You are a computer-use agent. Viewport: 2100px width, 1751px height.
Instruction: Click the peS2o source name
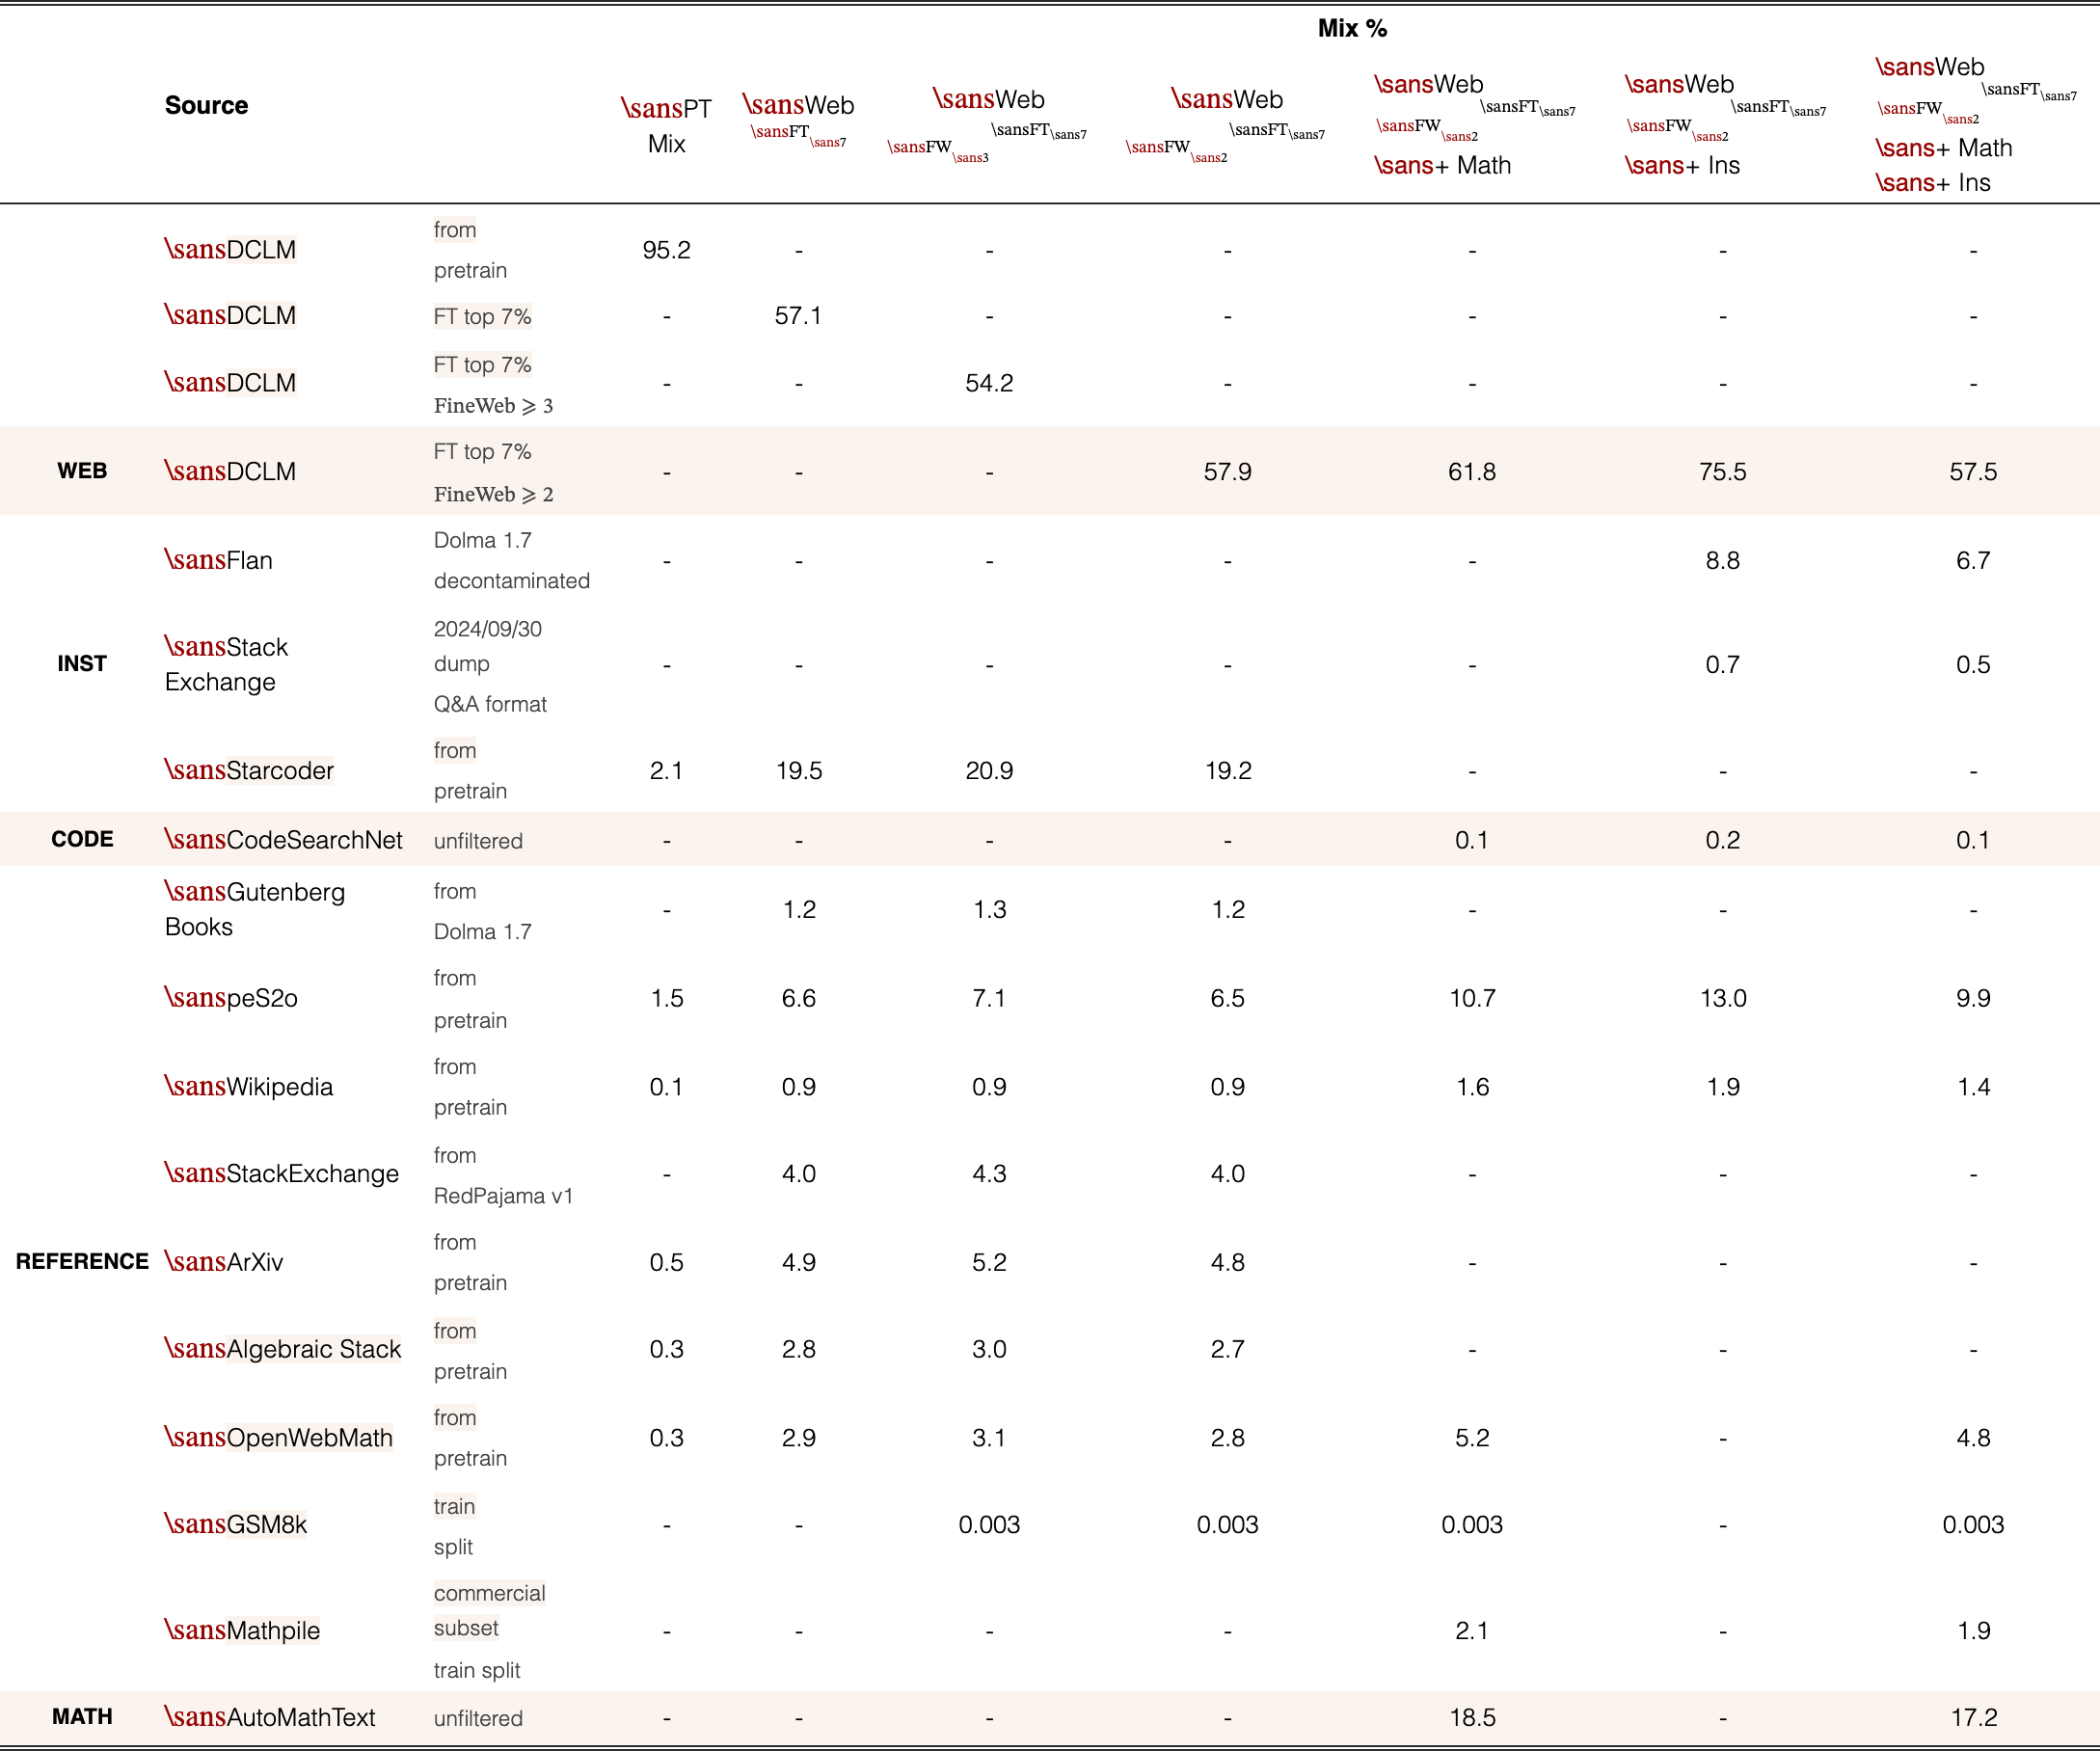(x=230, y=998)
